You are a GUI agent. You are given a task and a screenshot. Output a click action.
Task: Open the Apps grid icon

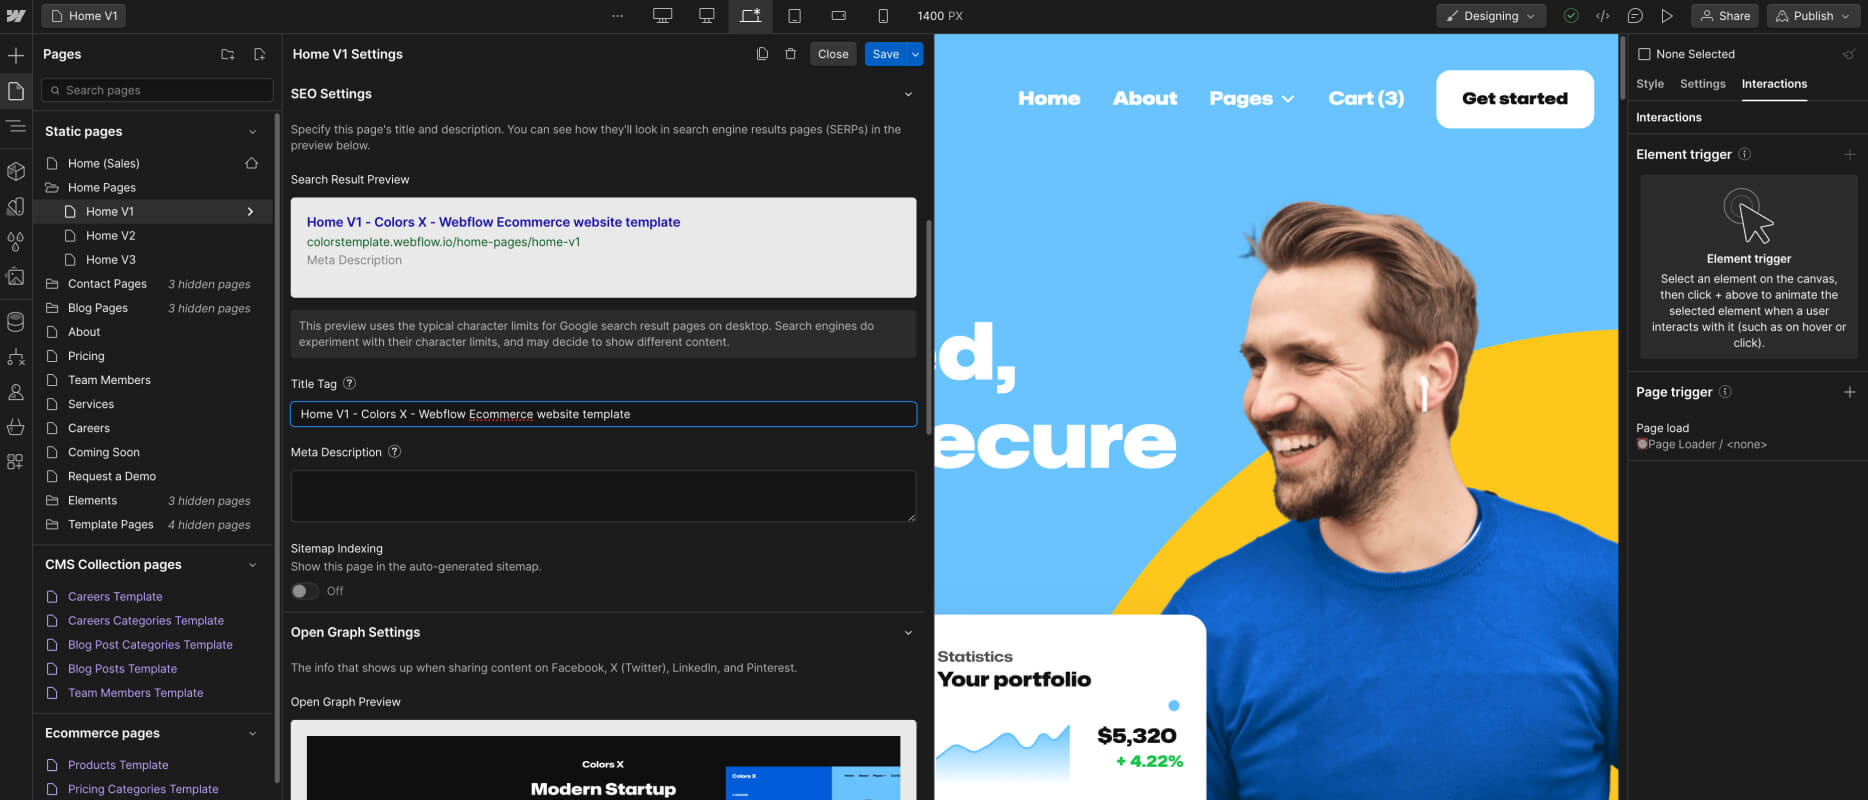point(16,462)
